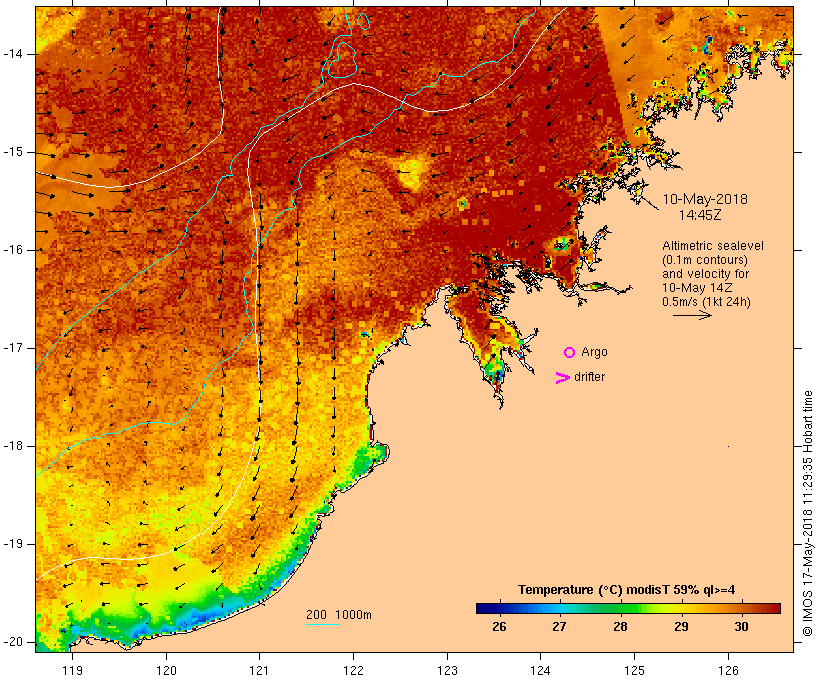
Task: Click longitude axis label '125'
Action: pos(634,670)
